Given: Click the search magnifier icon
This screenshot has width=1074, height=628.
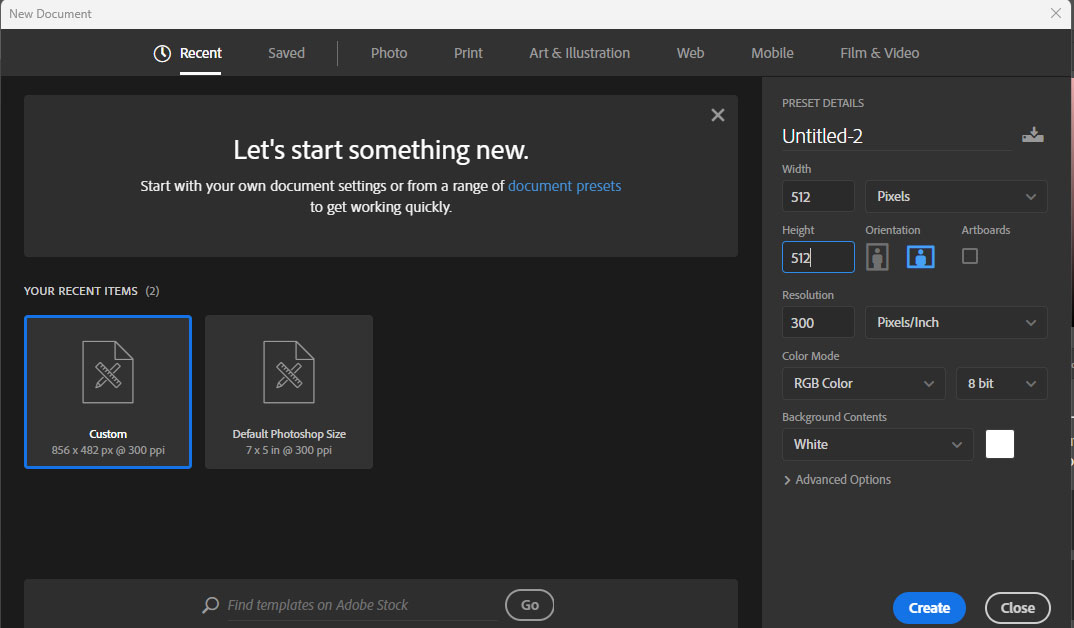Looking at the screenshot, I should pyautogui.click(x=210, y=605).
